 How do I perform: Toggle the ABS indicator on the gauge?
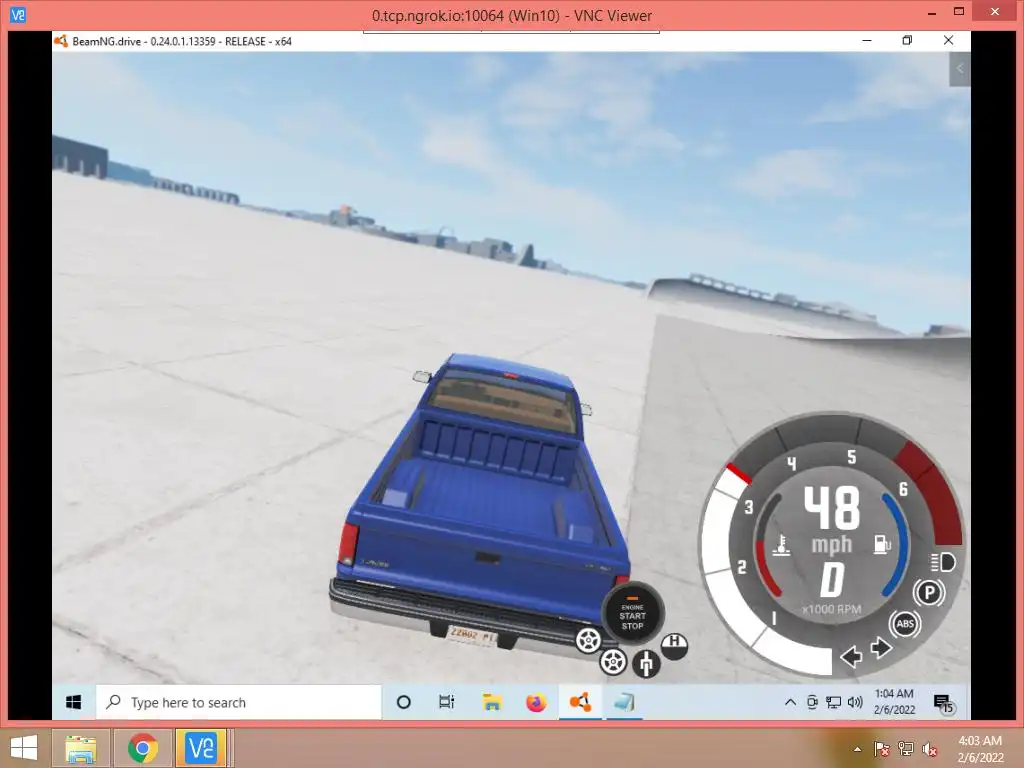pyautogui.click(x=905, y=624)
